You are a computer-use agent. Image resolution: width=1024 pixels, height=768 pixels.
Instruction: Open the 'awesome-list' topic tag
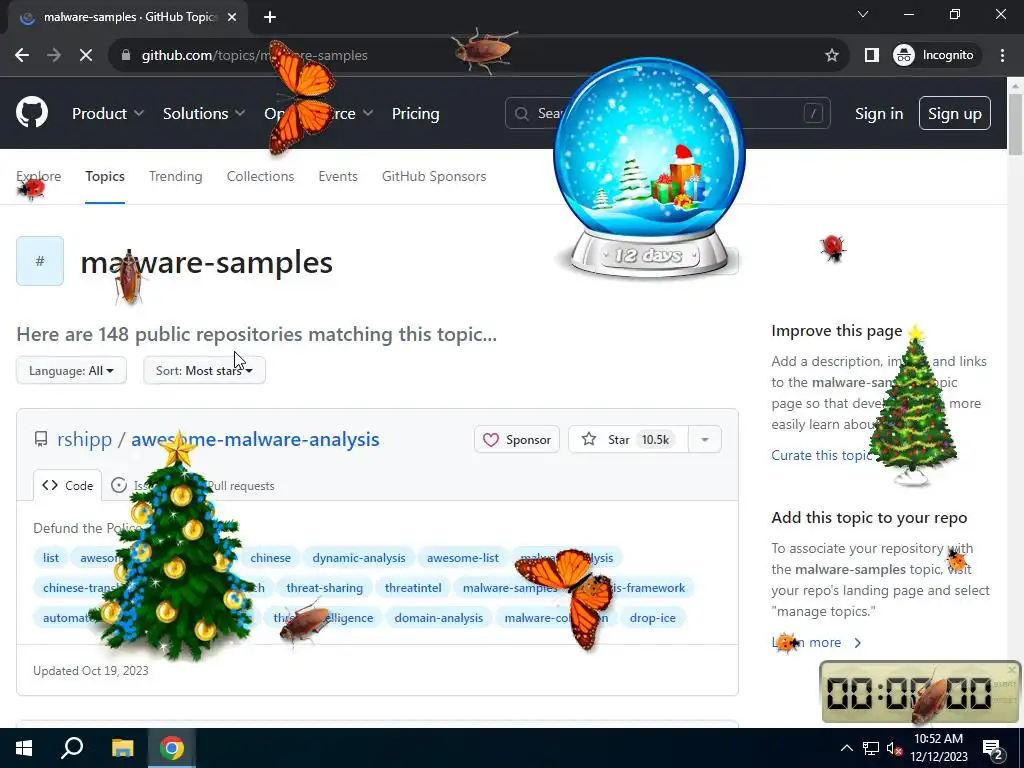[462, 558]
